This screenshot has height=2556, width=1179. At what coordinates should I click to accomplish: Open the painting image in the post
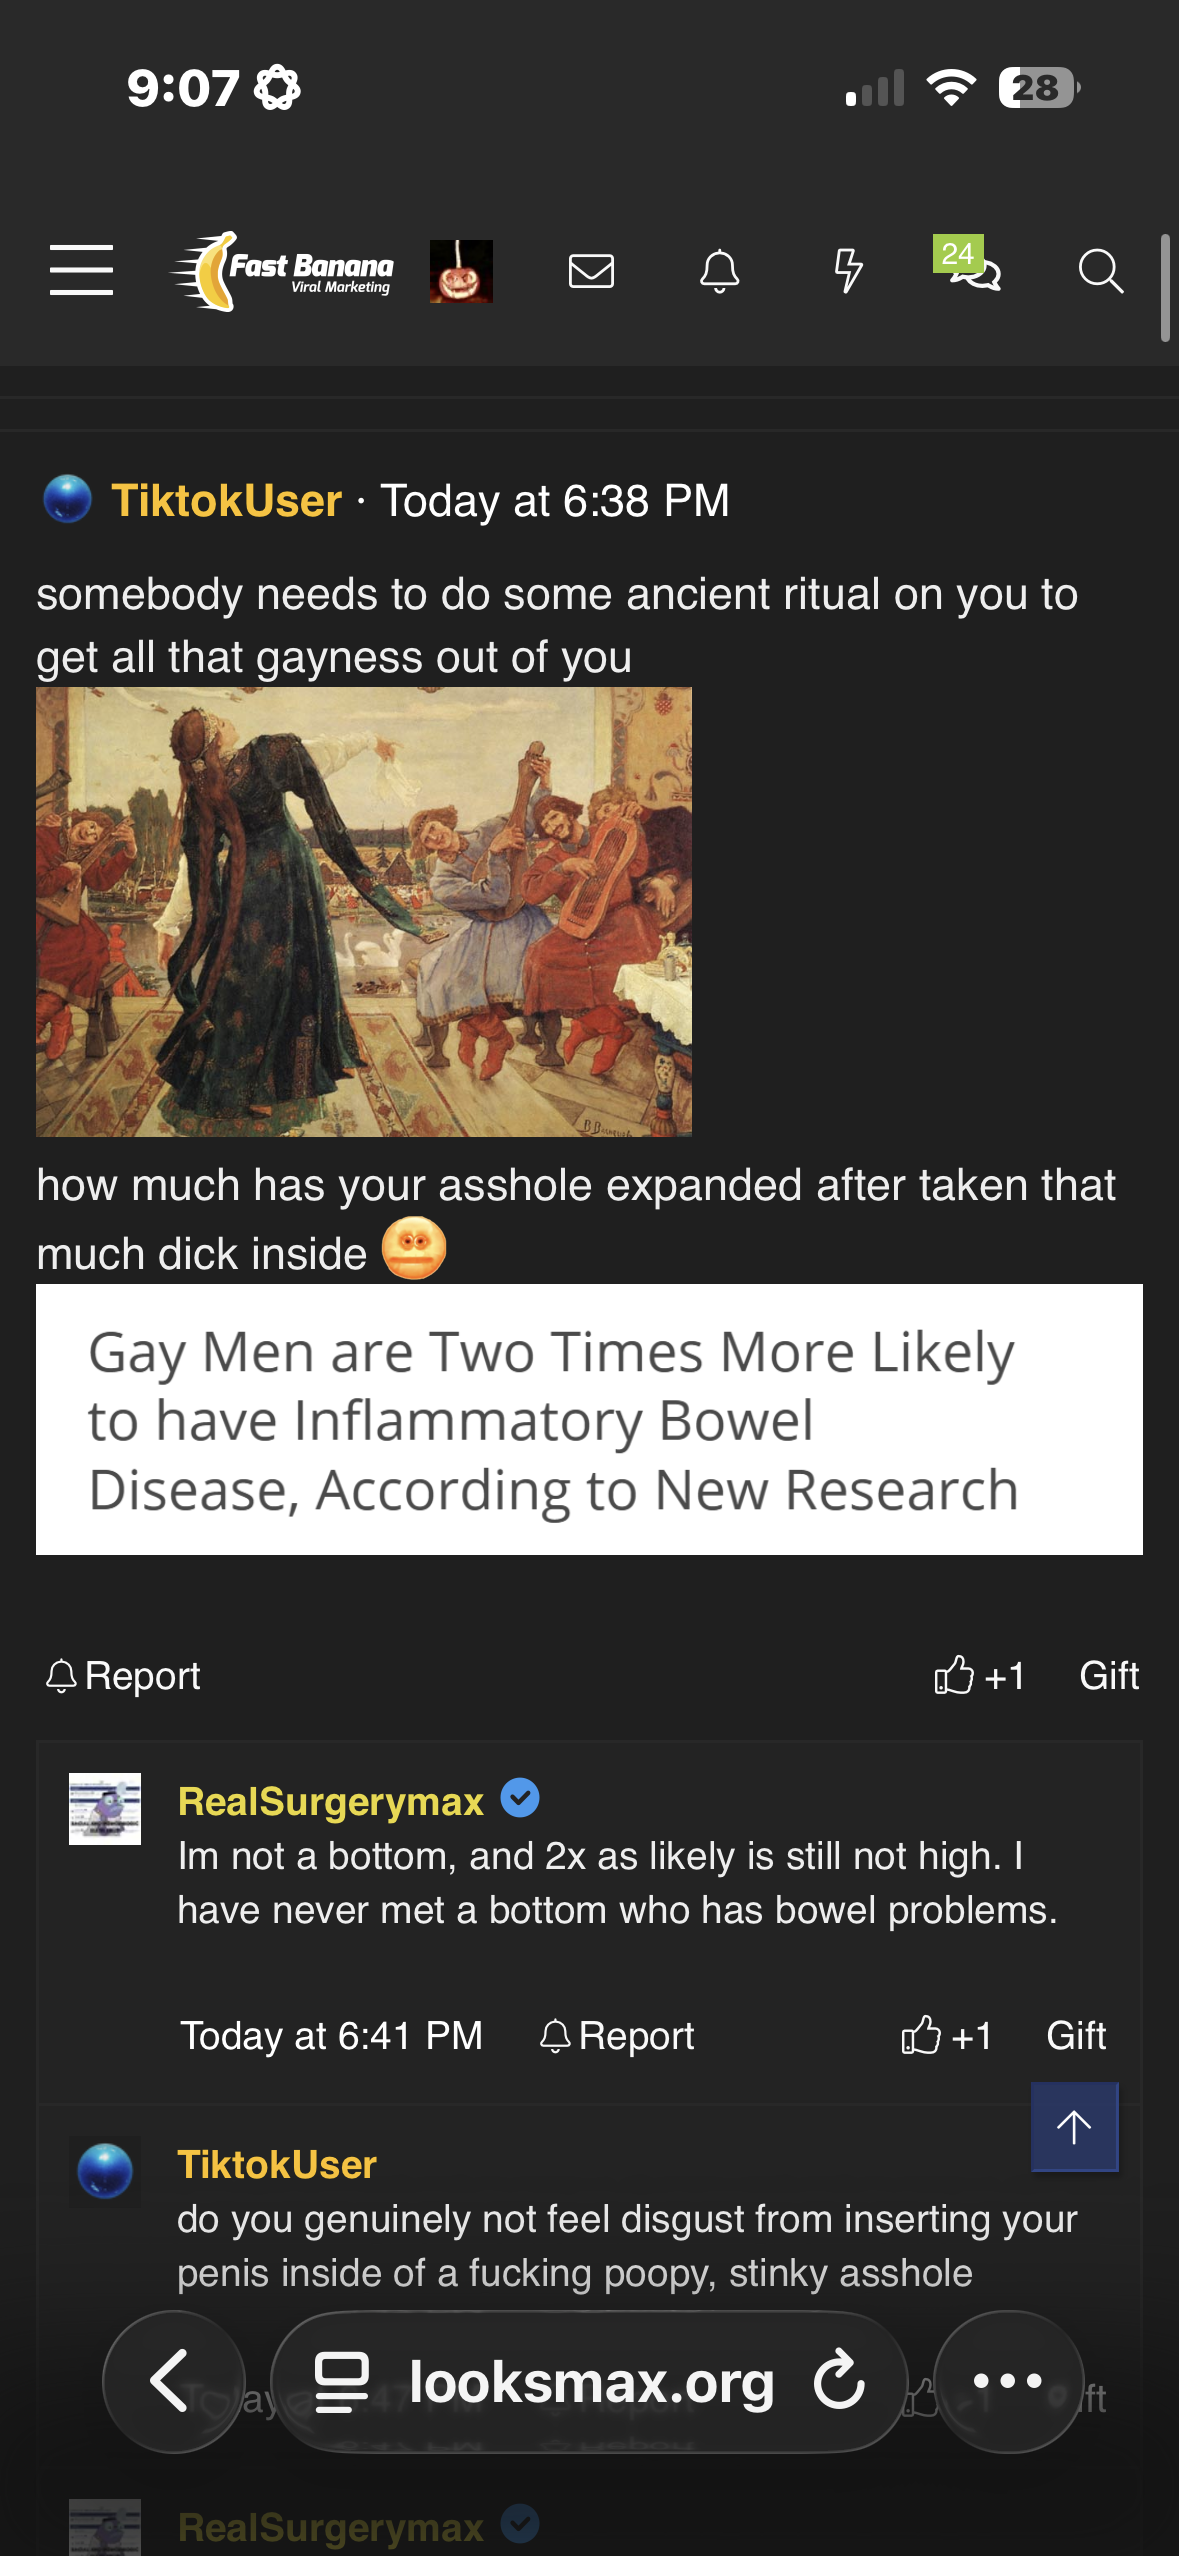point(364,911)
